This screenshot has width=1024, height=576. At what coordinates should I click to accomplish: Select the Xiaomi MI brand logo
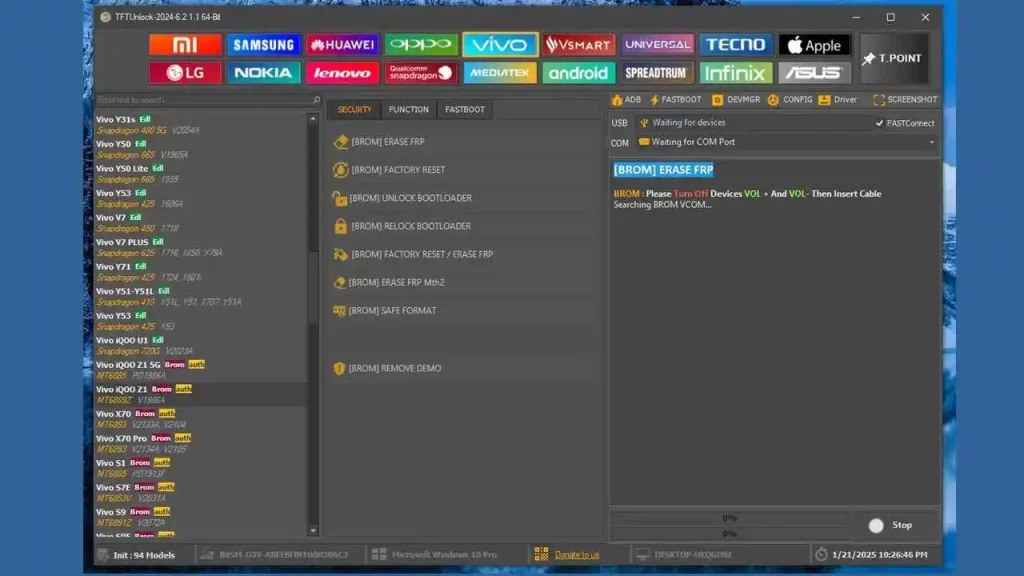click(185, 44)
